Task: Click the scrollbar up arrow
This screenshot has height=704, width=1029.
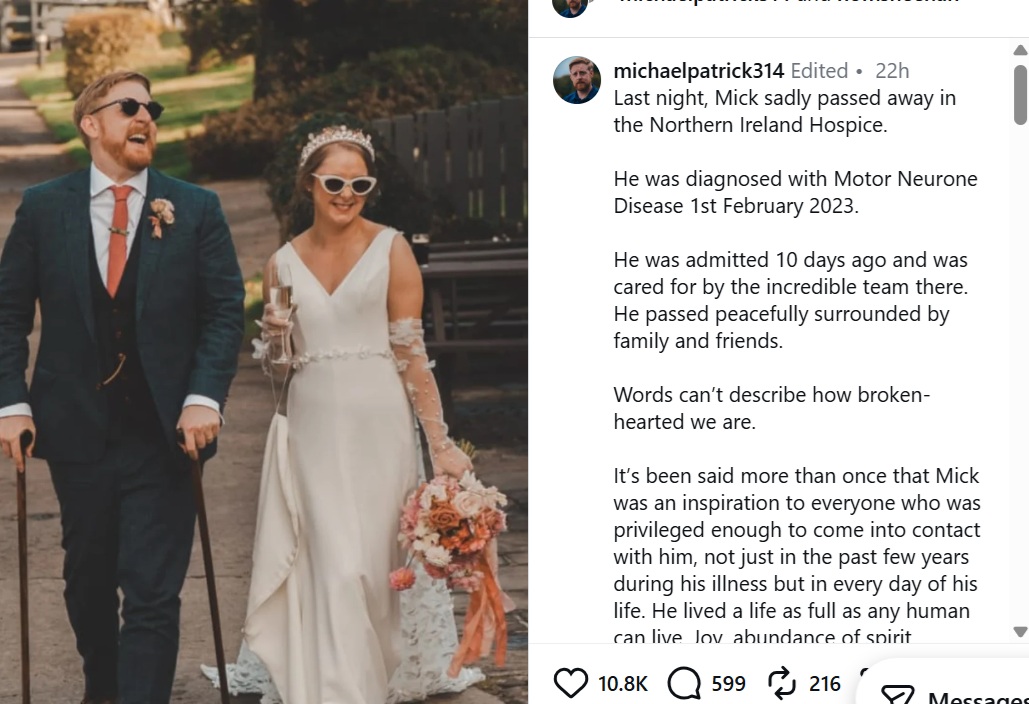Action: [1020, 50]
